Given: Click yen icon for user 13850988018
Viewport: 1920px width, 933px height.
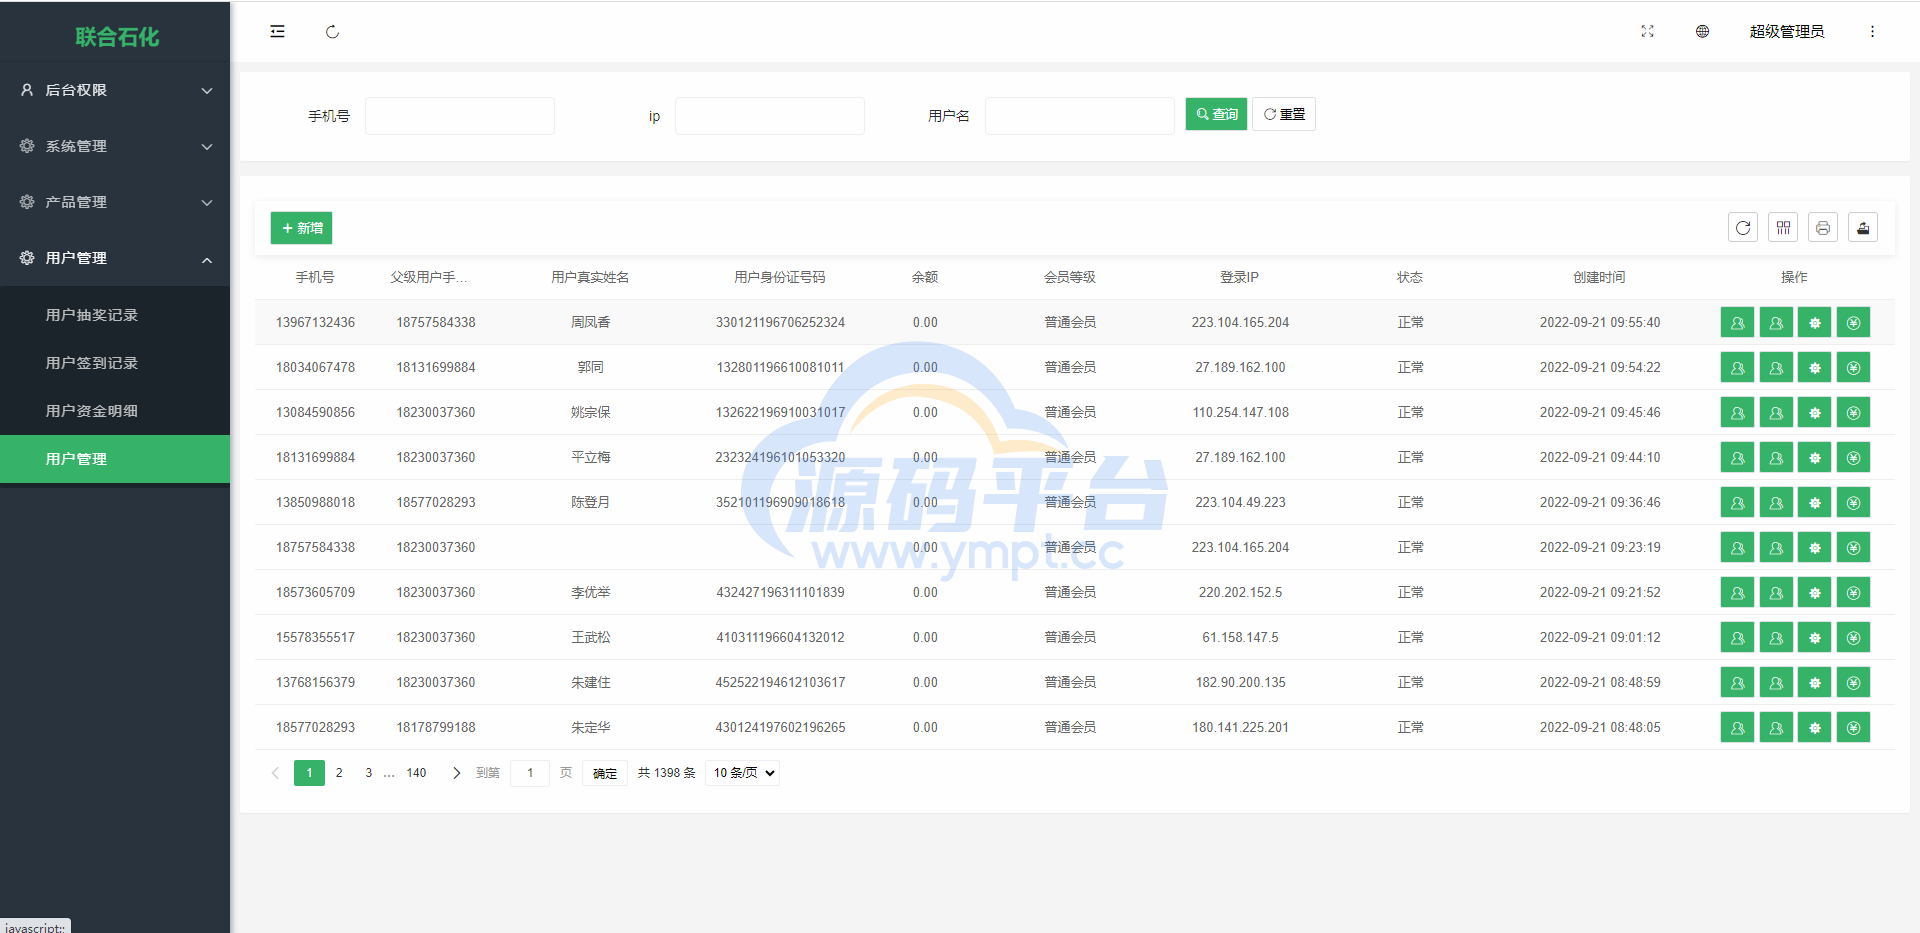Looking at the screenshot, I should [1853, 503].
